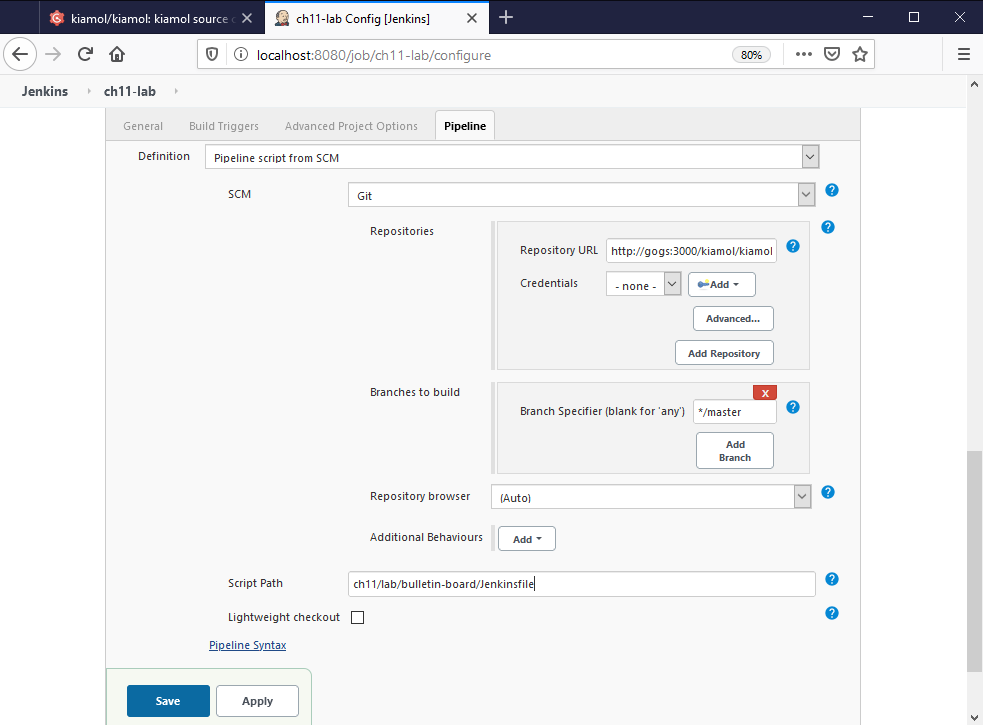Screen dimensions: 983x725
Task: Enable Lightweight checkout checkbox
Action: click(x=358, y=617)
